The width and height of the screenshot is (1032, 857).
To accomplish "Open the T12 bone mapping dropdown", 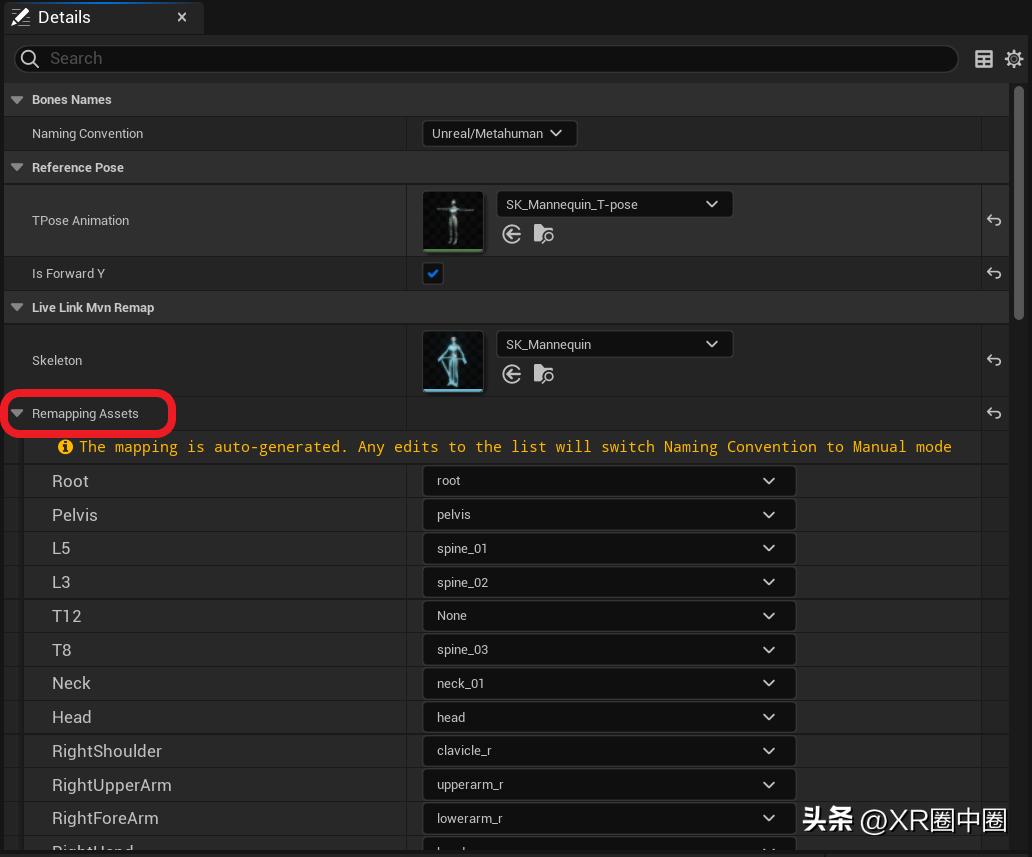I will click(x=608, y=616).
